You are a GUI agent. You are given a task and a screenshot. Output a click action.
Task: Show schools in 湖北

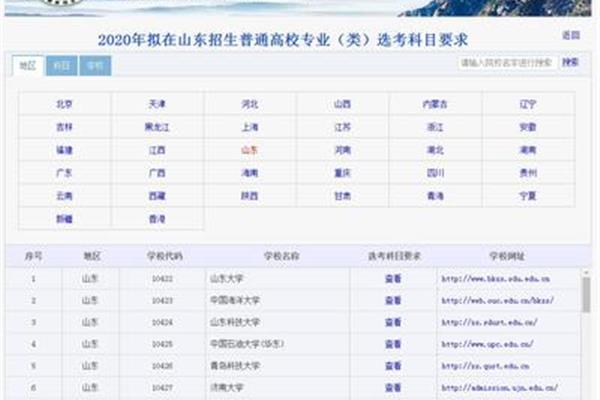(435, 150)
